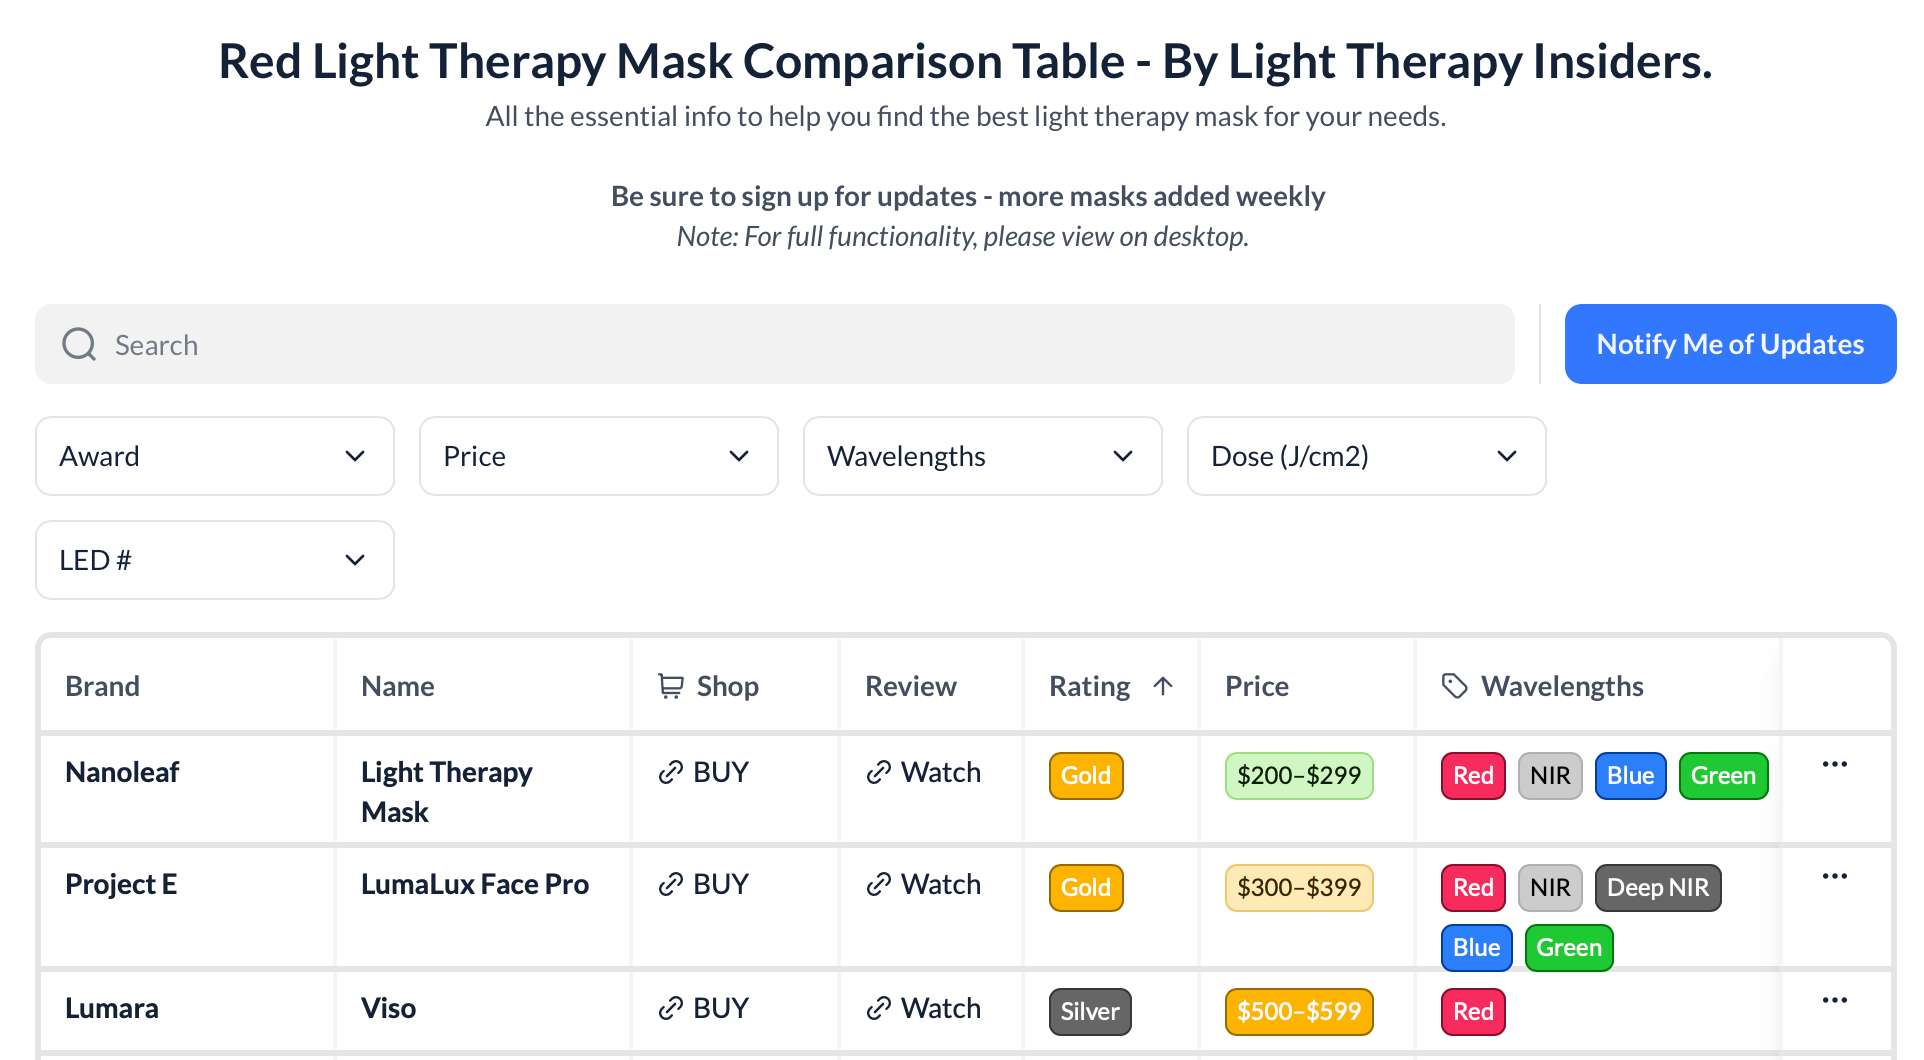Click the Rating sort arrow icon

[1163, 686]
